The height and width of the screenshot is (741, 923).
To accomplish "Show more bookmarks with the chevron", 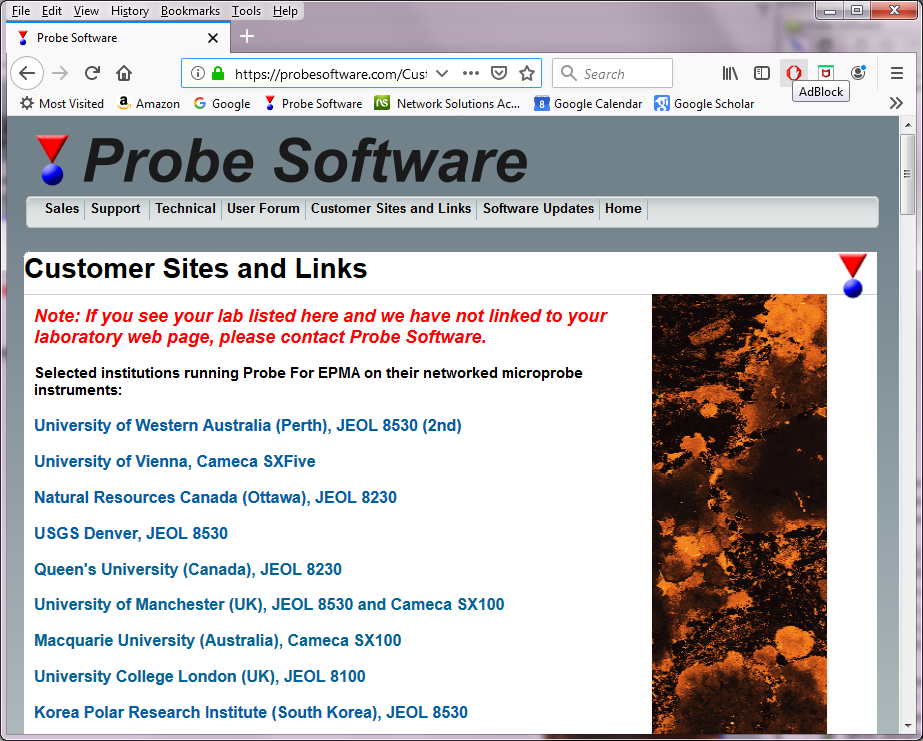I will 896,103.
